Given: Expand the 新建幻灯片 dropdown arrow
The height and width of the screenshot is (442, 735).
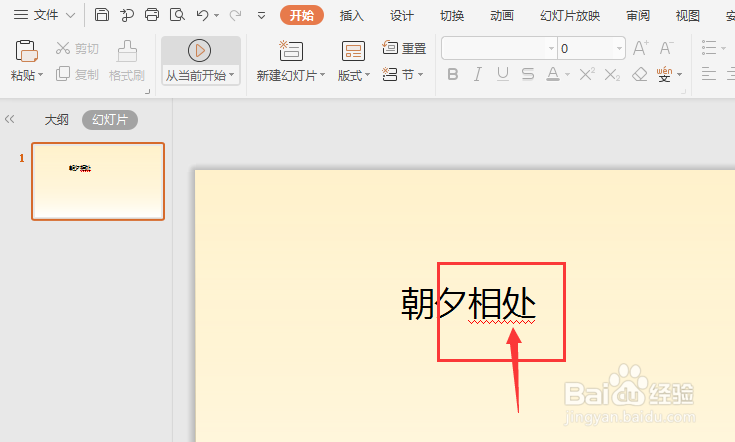Looking at the screenshot, I should (x=322, y=75).
